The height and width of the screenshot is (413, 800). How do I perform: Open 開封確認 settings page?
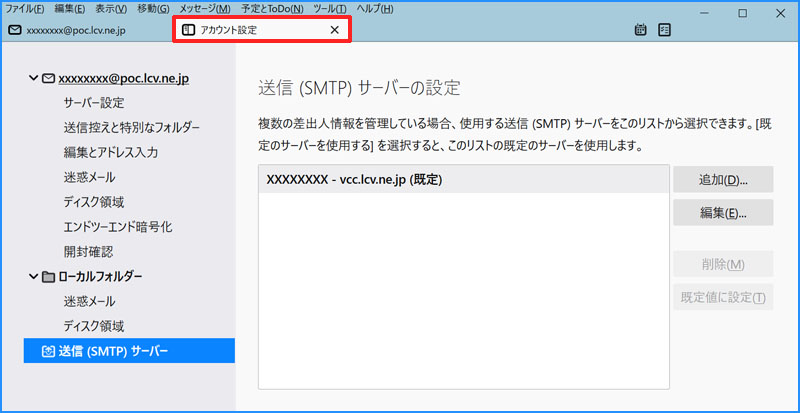(88, 251)
